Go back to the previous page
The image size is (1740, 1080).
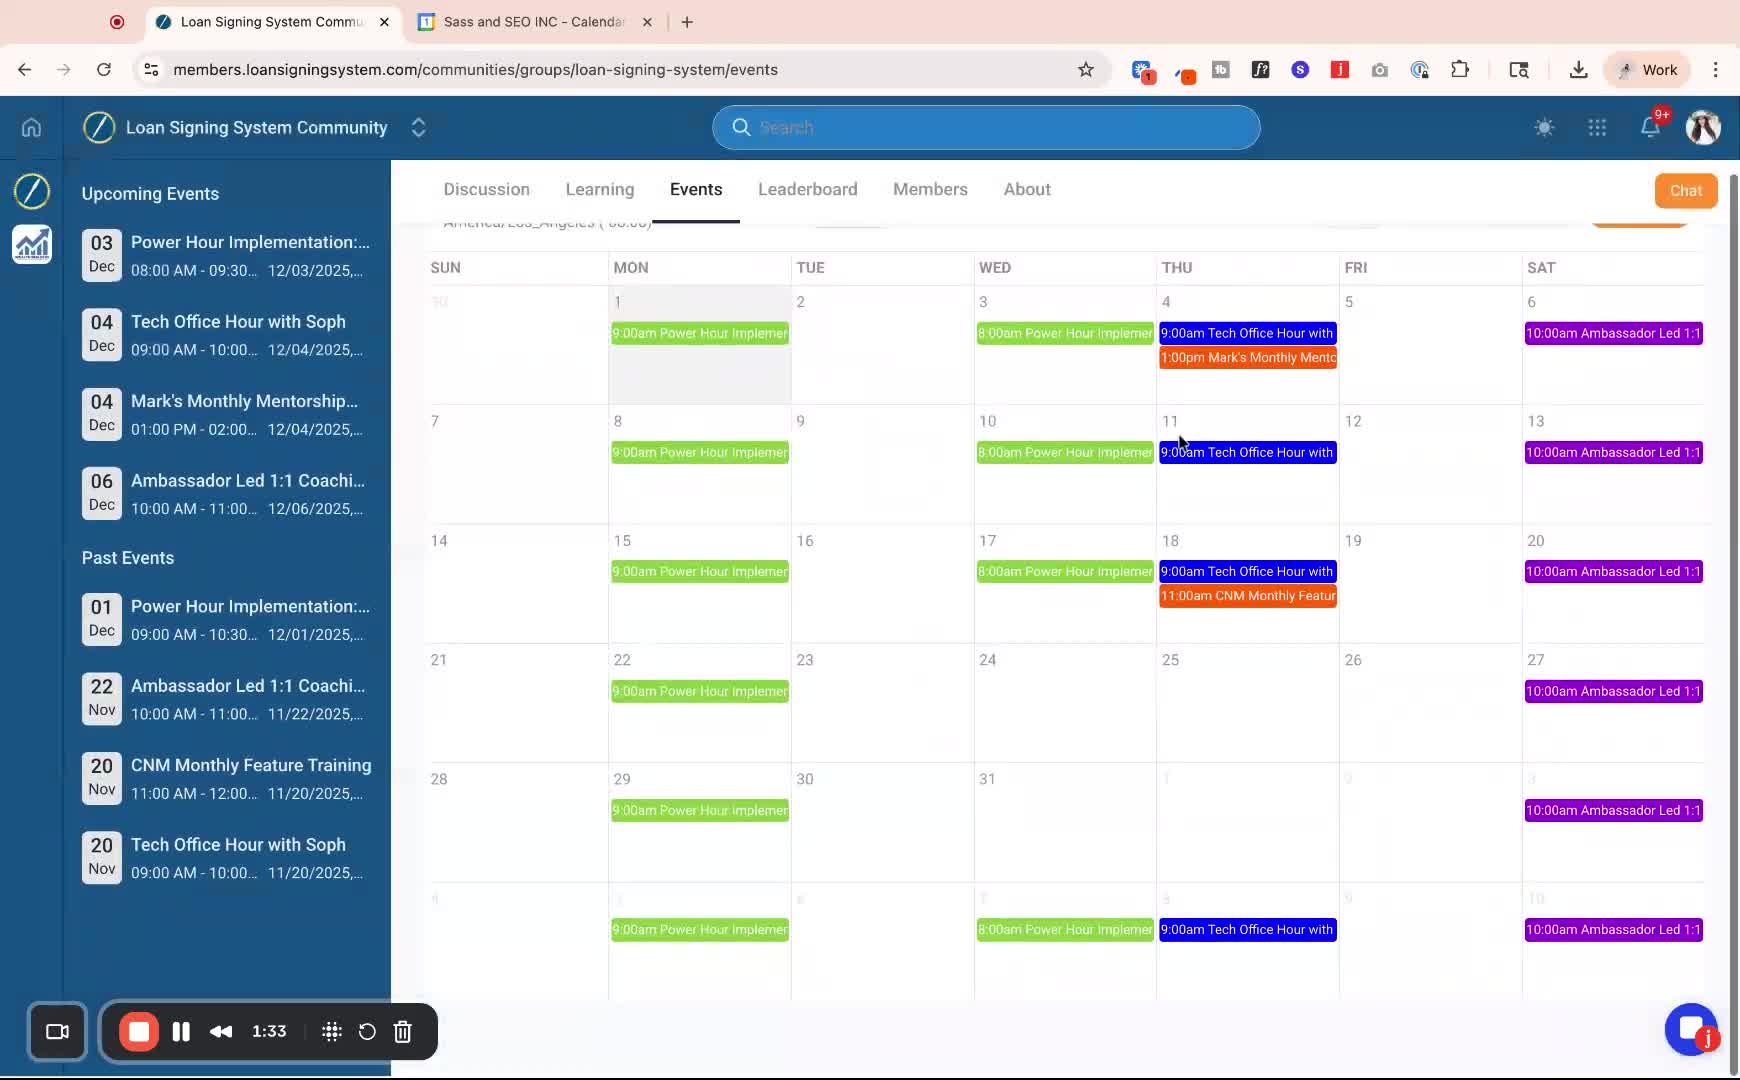(25, 69)
